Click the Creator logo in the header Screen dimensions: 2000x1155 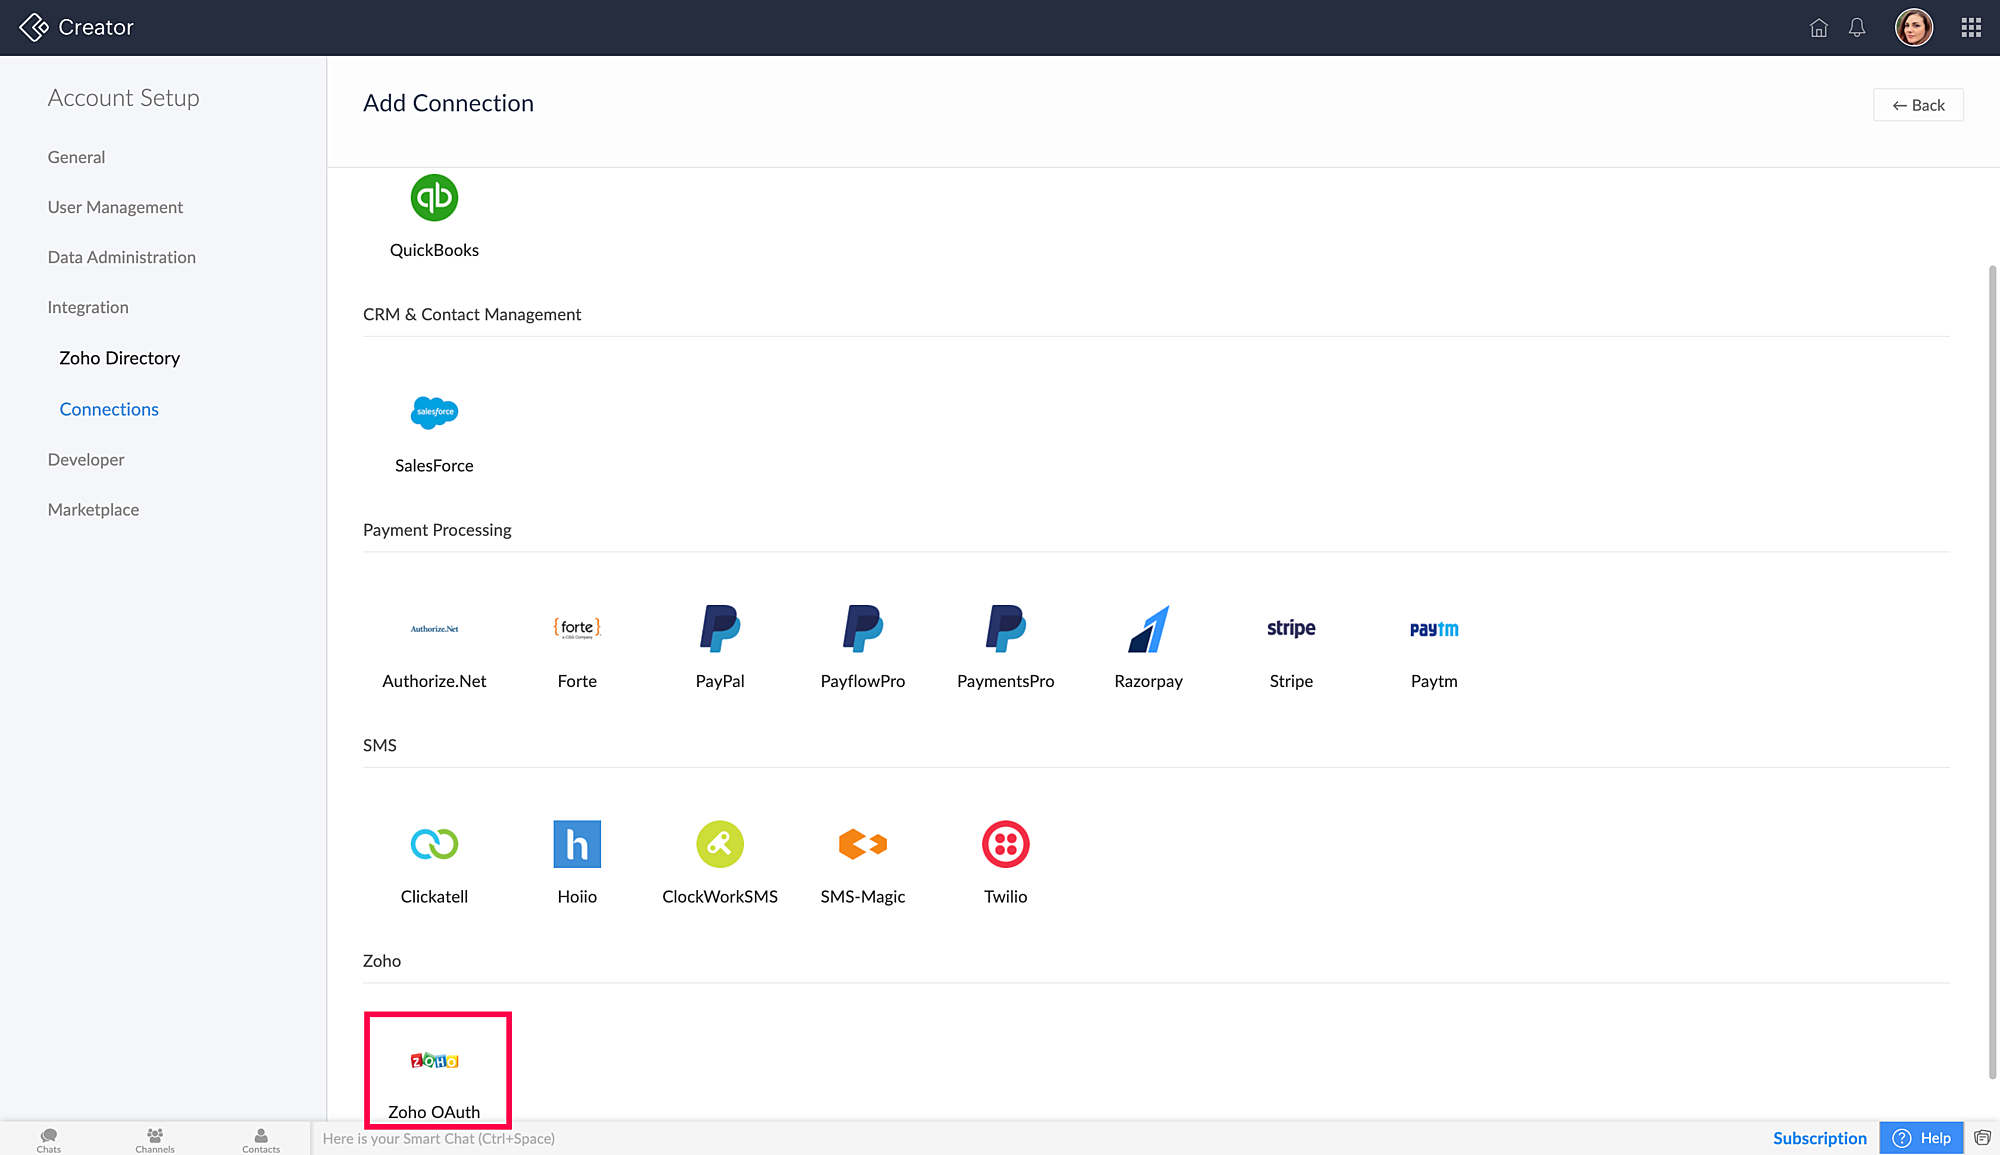(76, 27)
